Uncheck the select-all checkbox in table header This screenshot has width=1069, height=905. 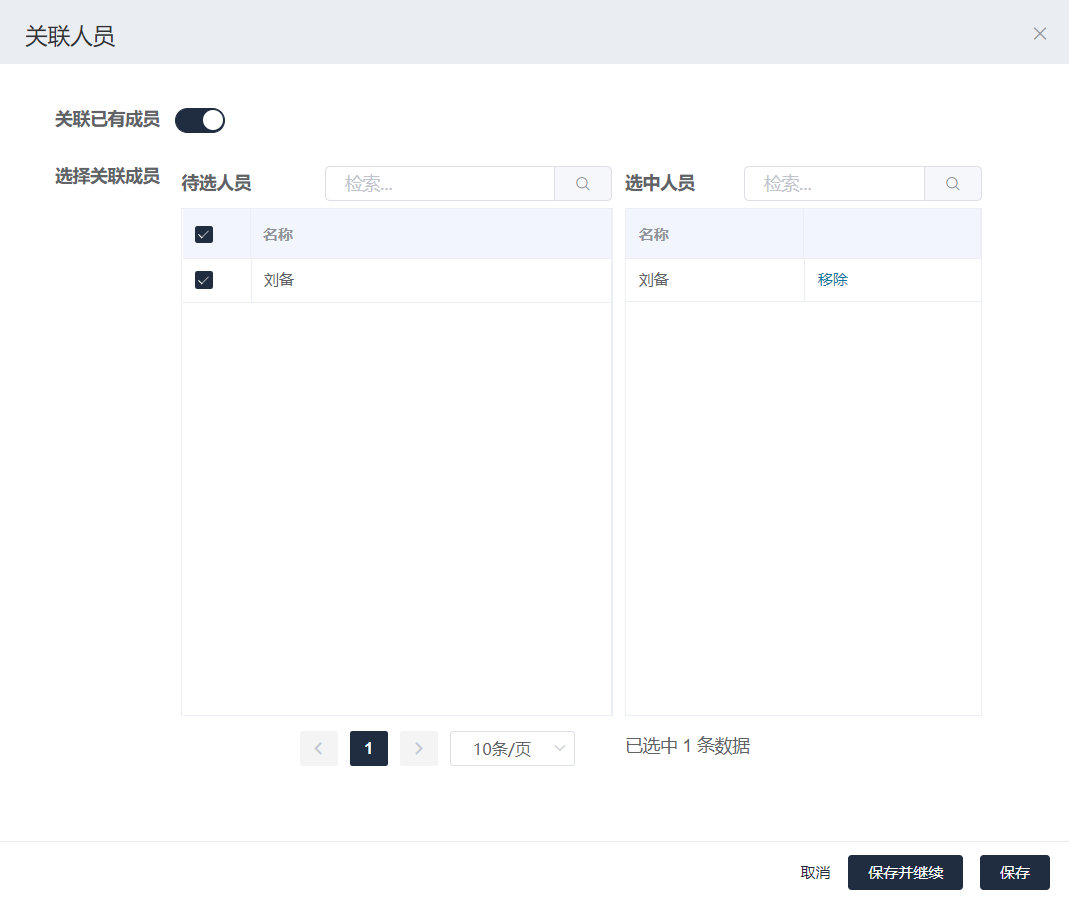coord(204,235)
